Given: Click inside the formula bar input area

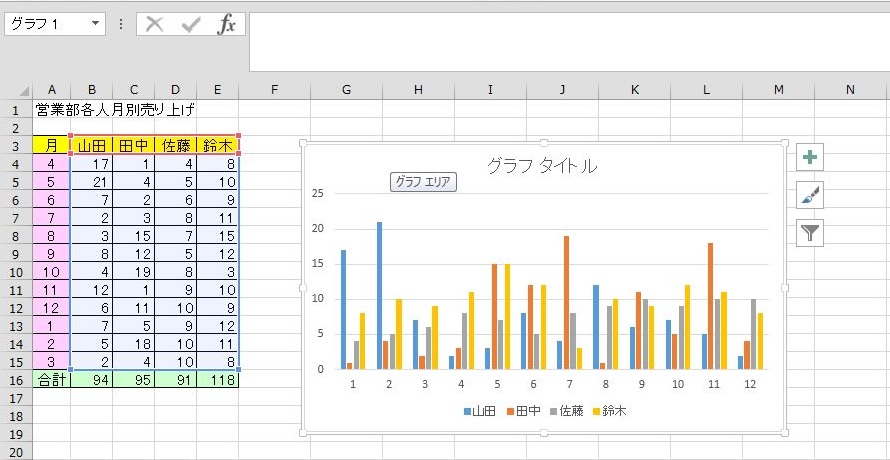Looking at the screenshot, I should [560, 40].
